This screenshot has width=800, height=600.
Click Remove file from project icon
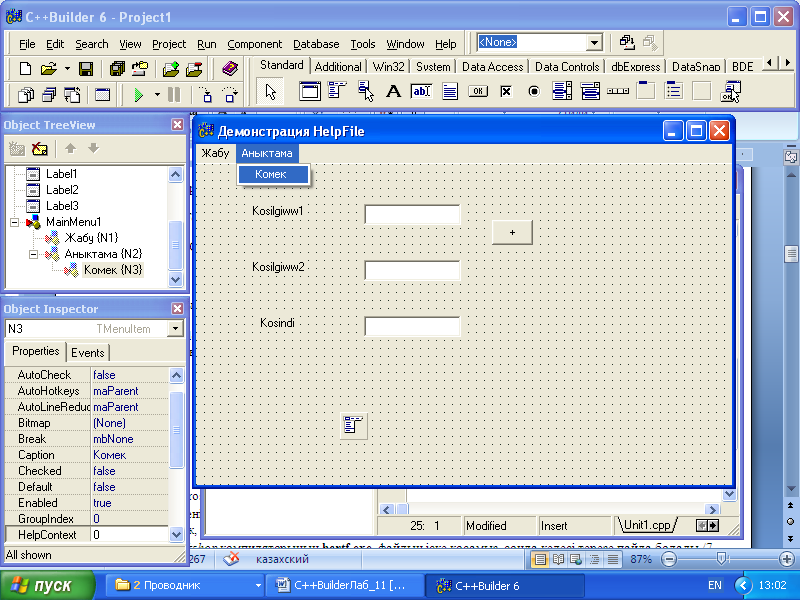194,68
